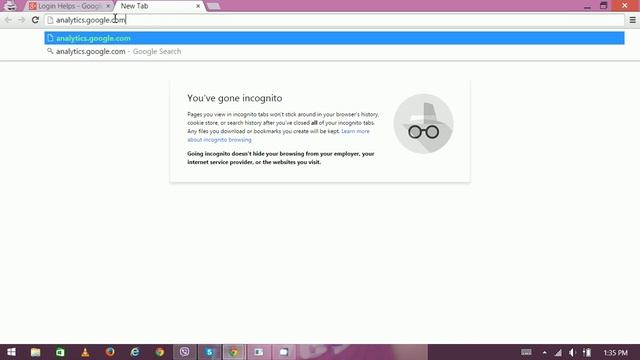
Task: Close the Login Helps tab
Action: 108,6
